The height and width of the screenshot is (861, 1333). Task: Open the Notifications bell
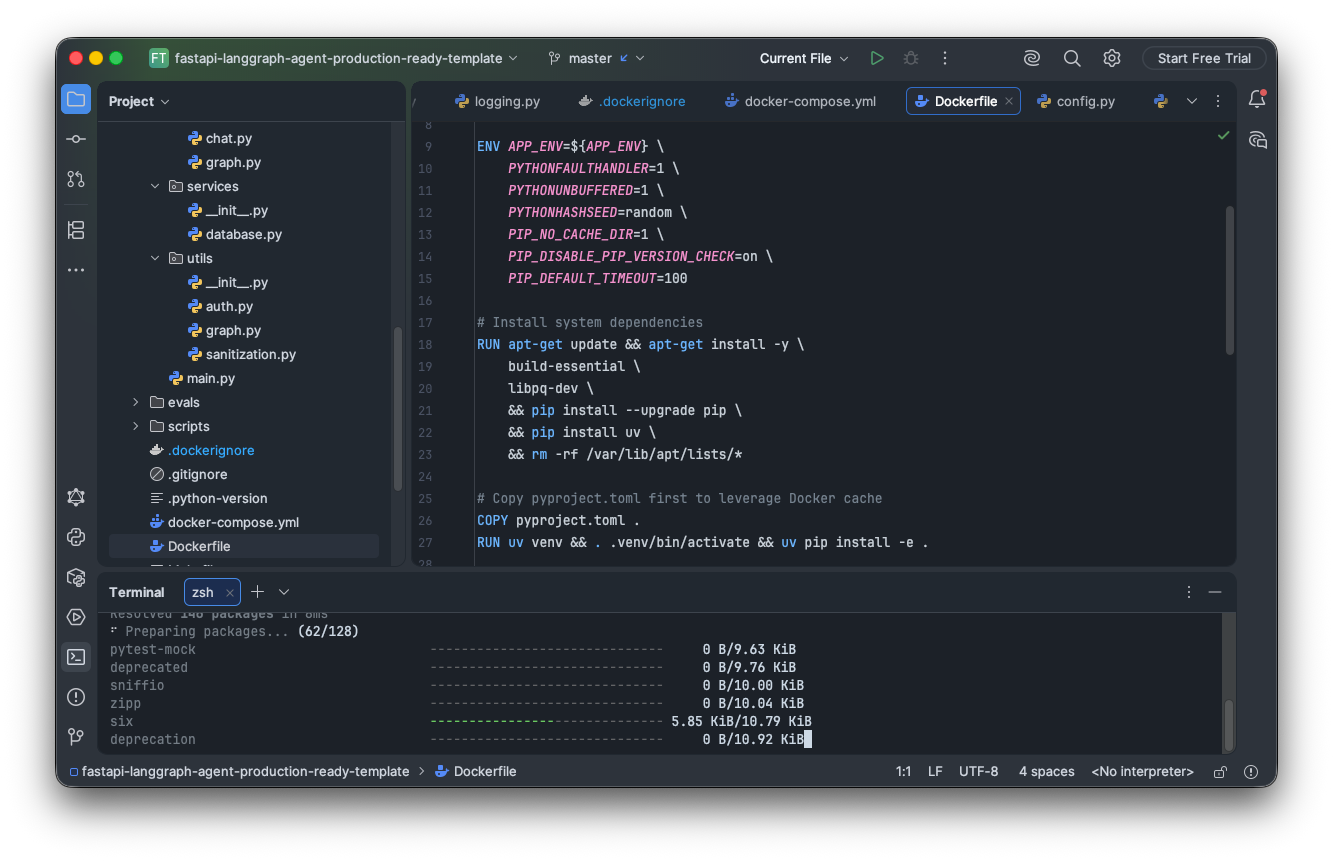pyautogui.click(x=1257, y=99)
